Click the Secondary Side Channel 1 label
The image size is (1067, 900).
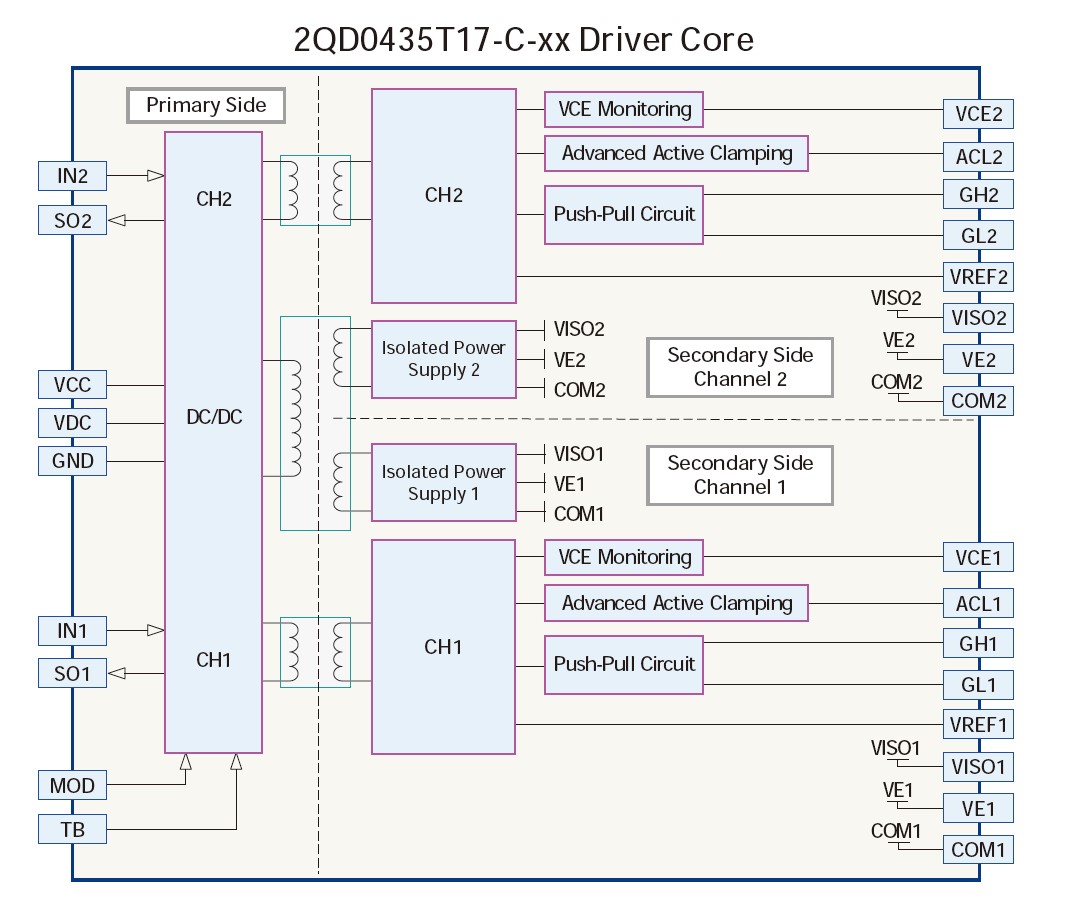point(740,475)
